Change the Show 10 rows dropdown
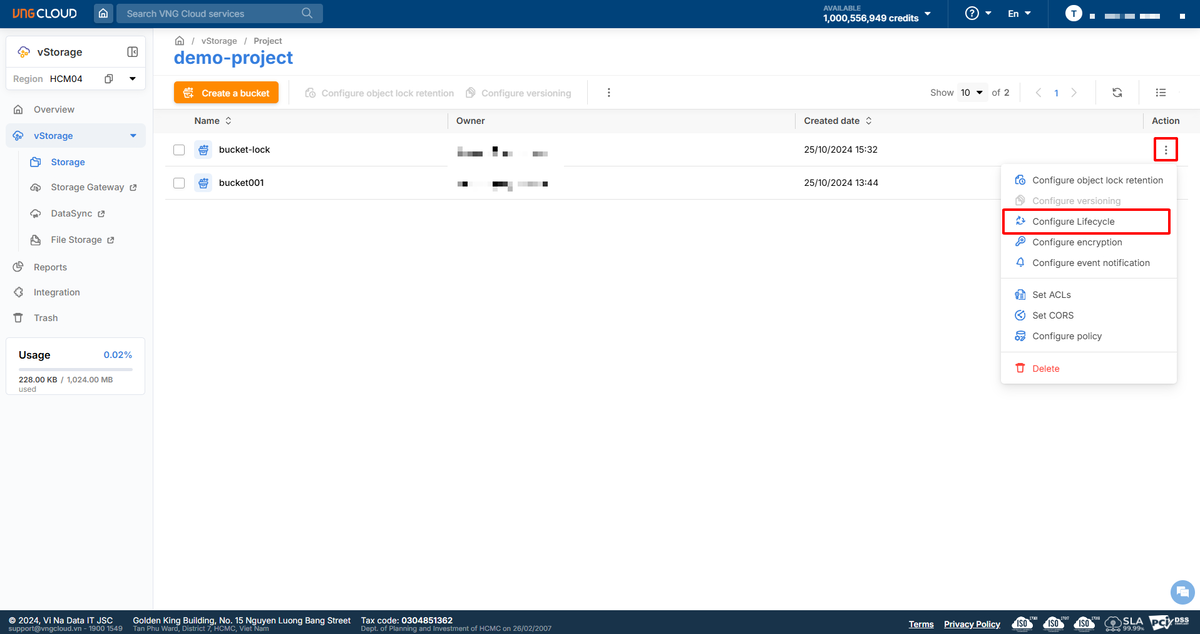Image resolution: width=1200 pixels, height=634 pixels. (x=972, y=93)
